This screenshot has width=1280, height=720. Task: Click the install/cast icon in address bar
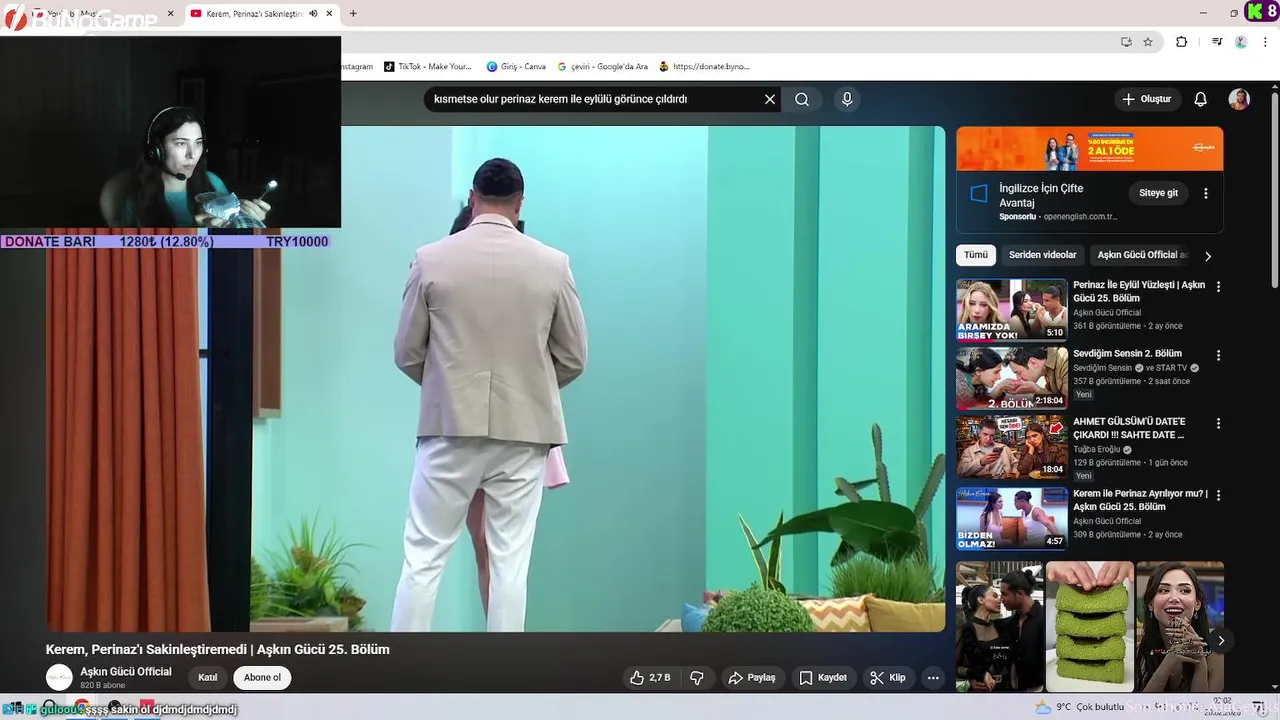click(1126, 42)
